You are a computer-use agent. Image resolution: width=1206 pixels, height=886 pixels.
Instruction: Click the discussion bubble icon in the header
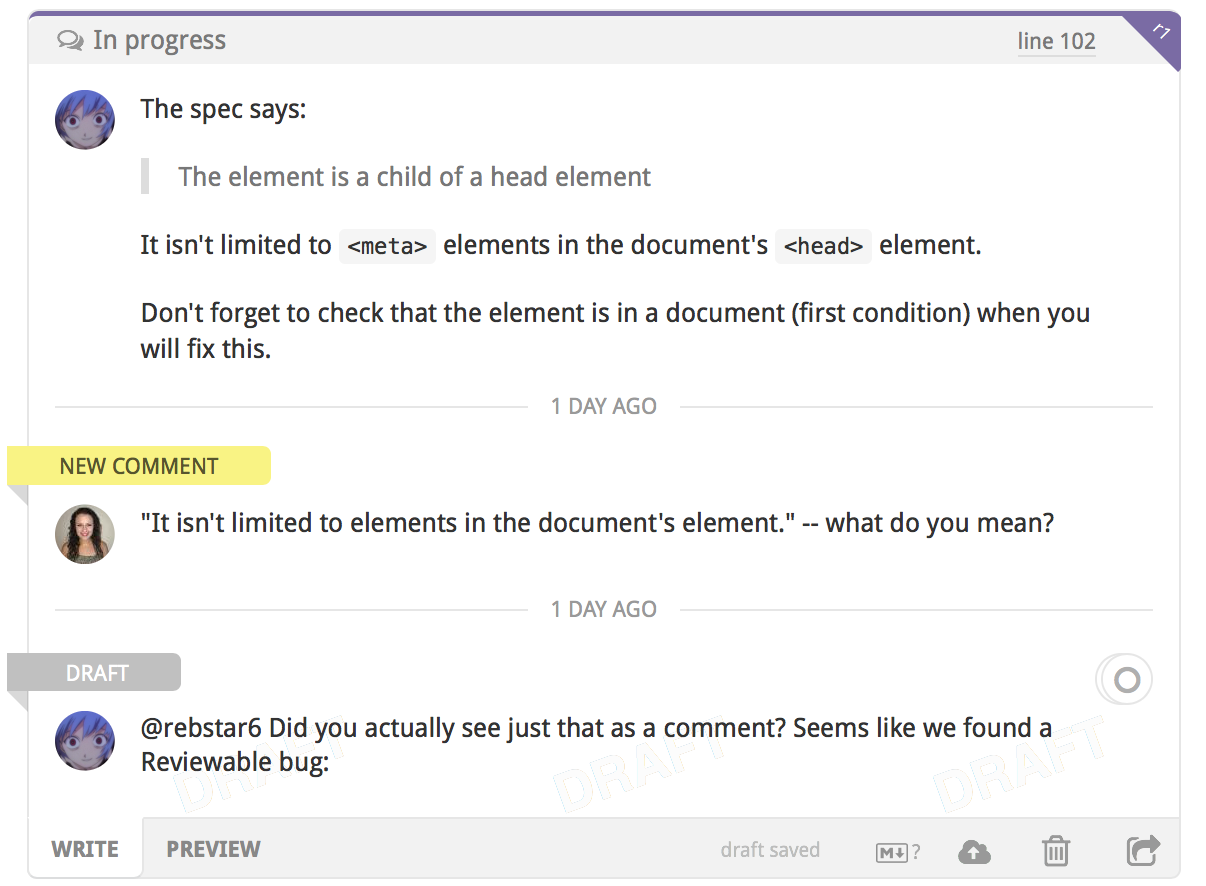coord(70,39)
